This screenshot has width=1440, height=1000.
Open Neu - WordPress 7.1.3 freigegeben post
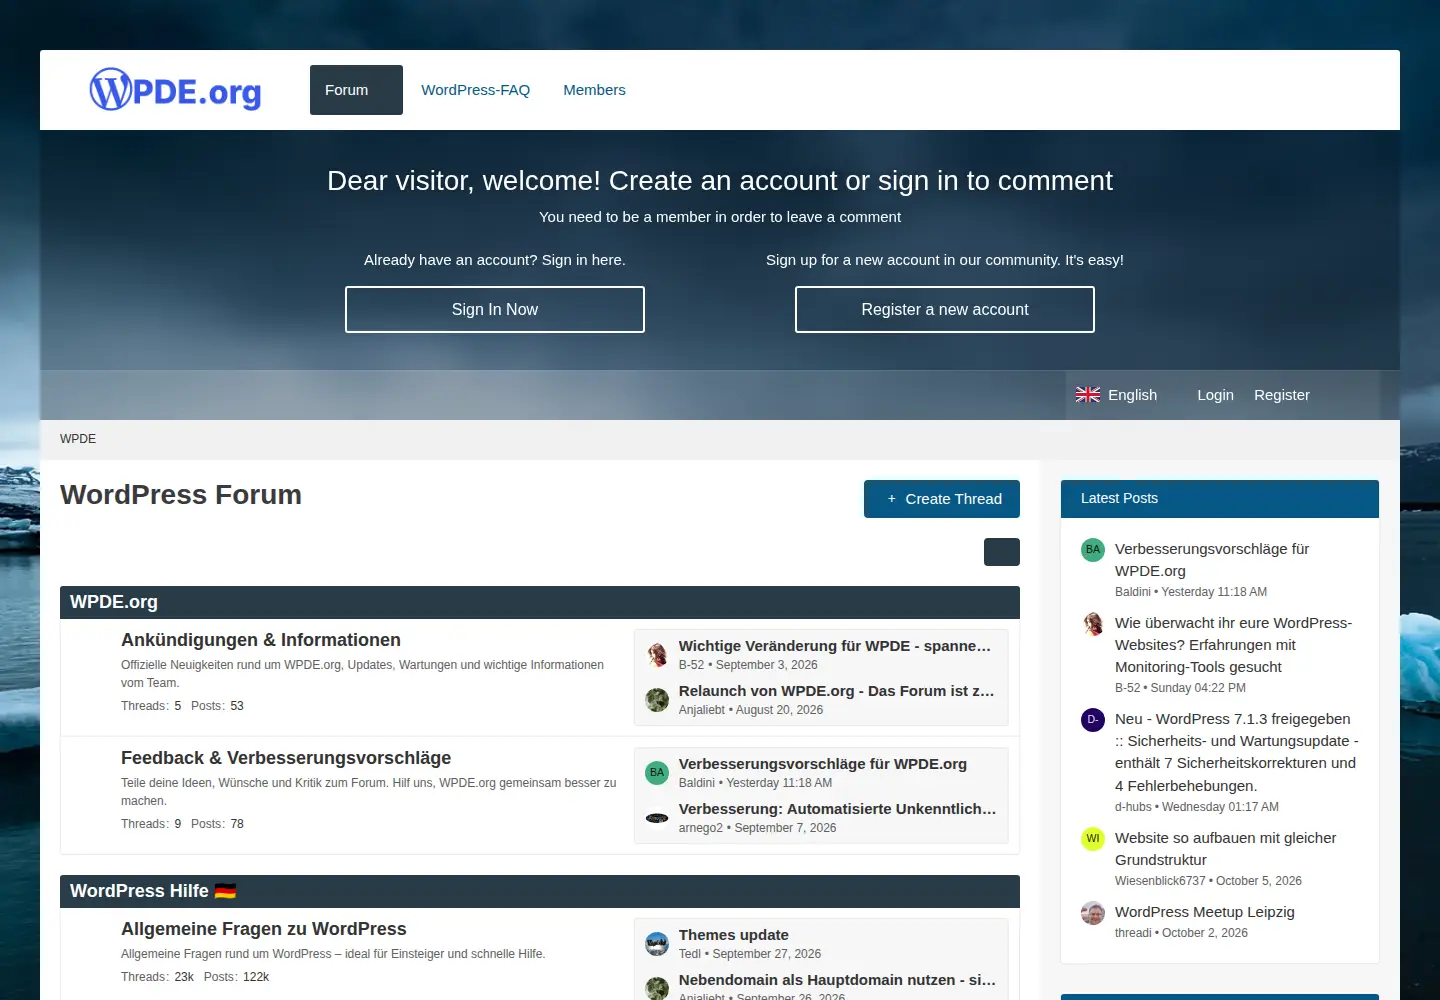click(x=1237, y=752)
